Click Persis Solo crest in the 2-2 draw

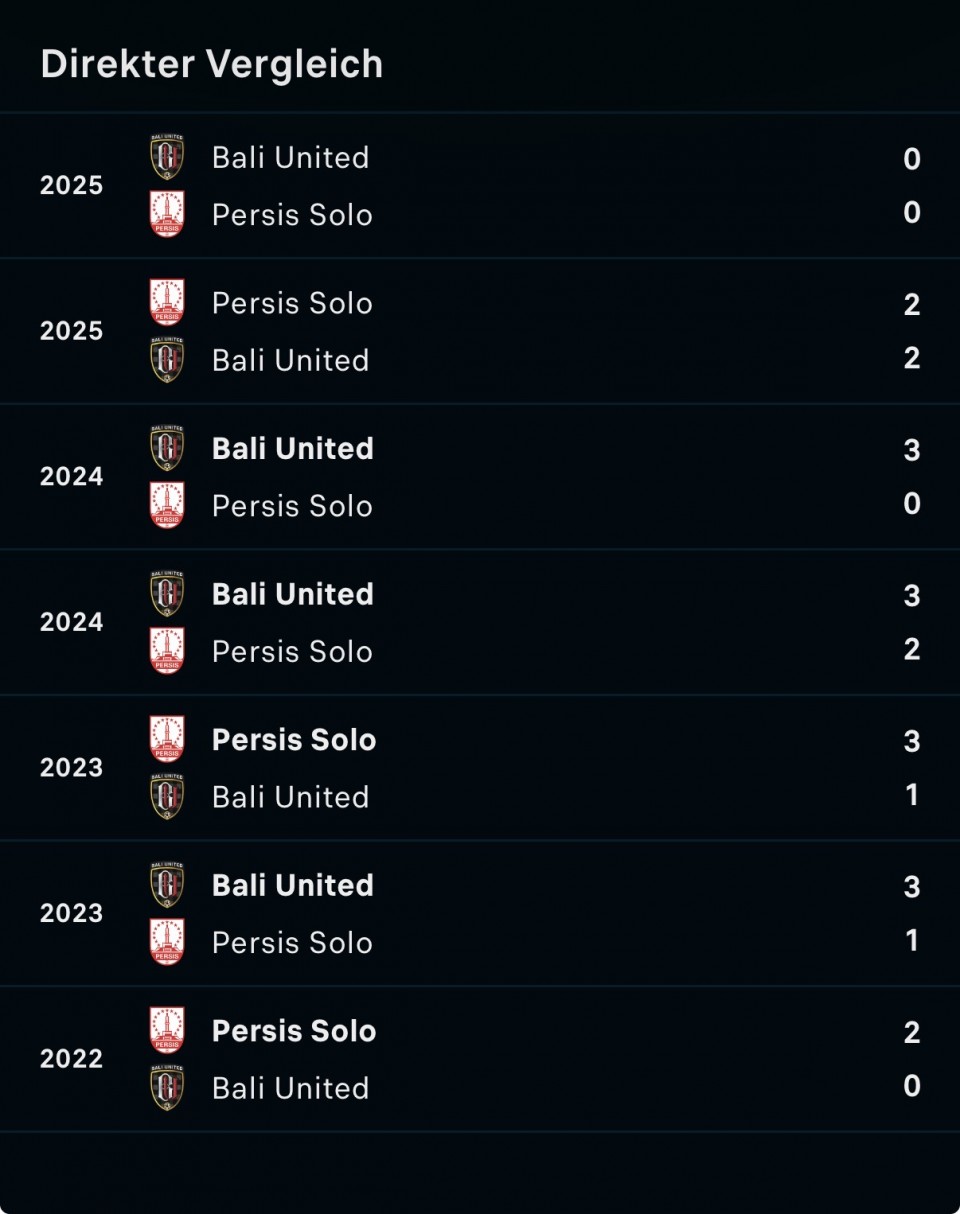pyautogui.click(x=167, y=303)
